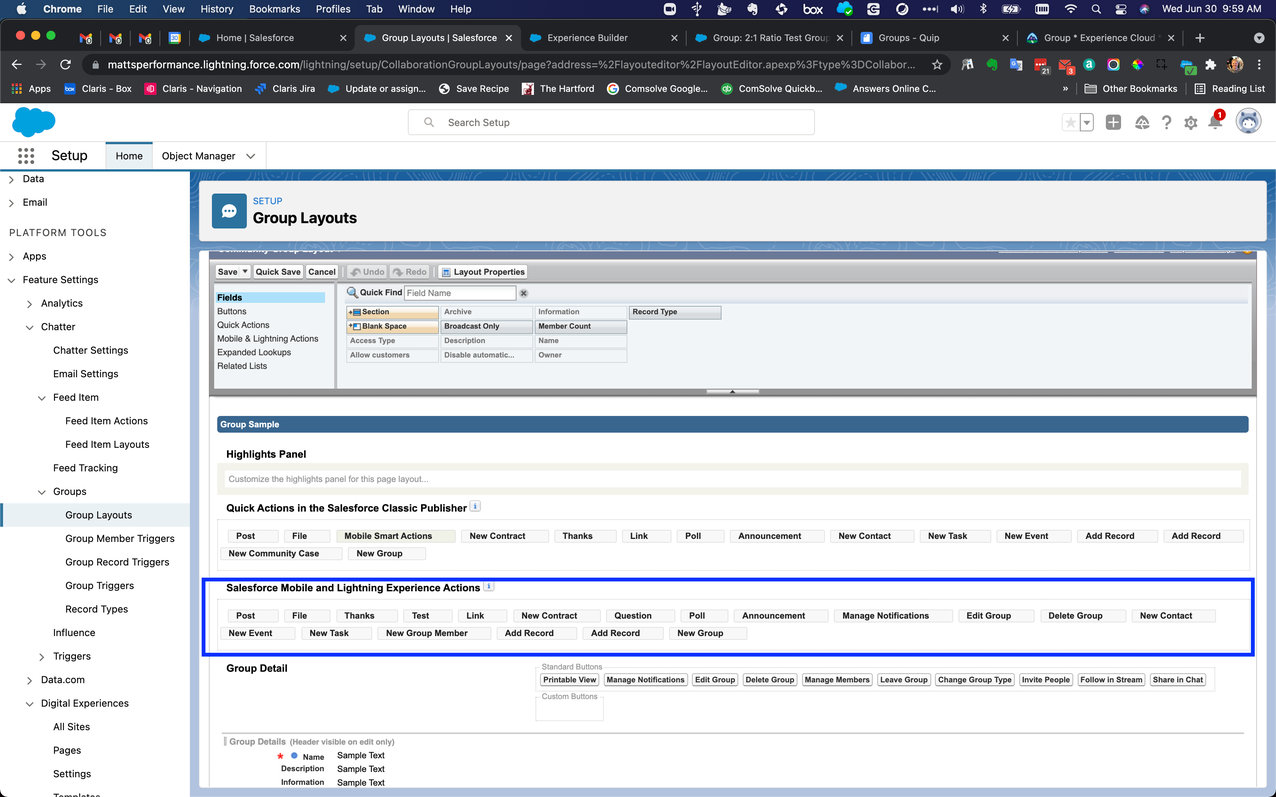Expand the Data node in the sidebar

click(11, 179)
